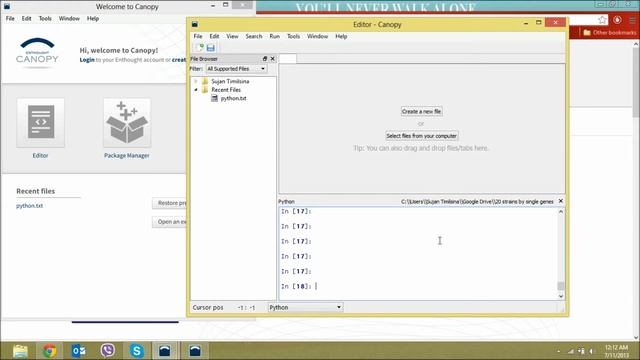The image size is (640, 360).
Task: Click the Login link in Welcome window
Action: coord(87,60)
